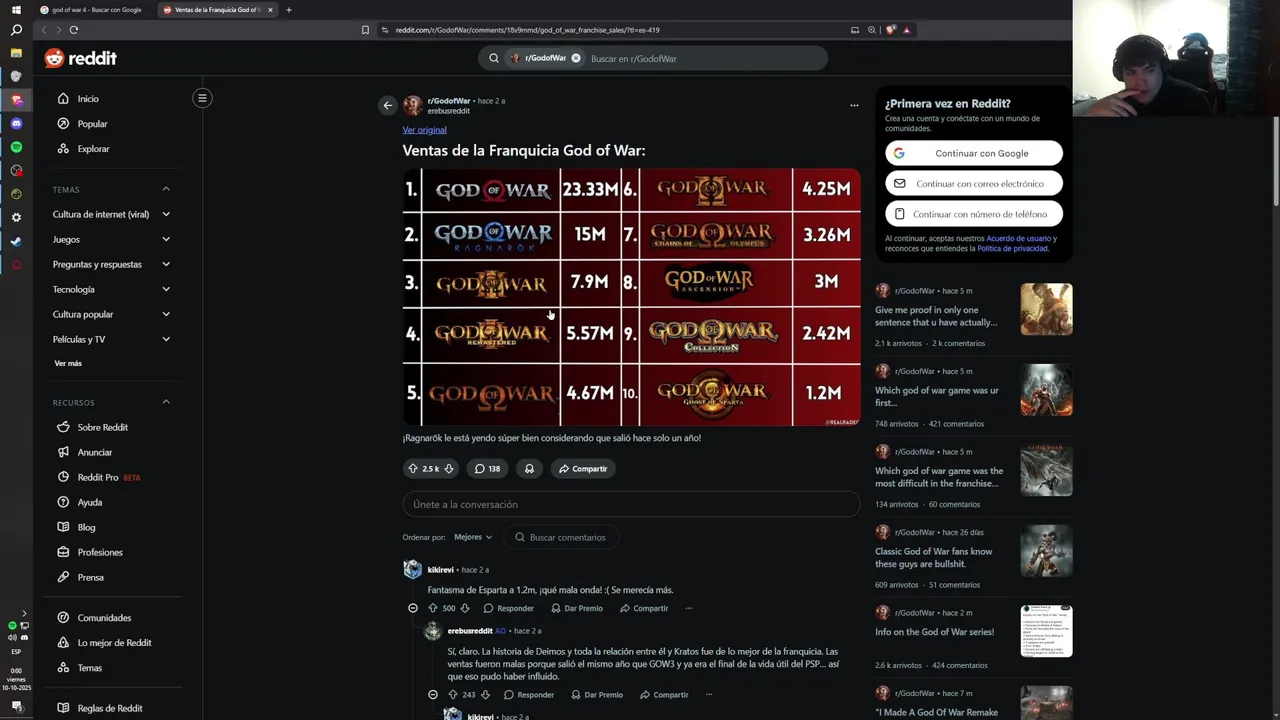Upvote the God of War sales post
1280x720 pixels.
(x=413, y=468)
